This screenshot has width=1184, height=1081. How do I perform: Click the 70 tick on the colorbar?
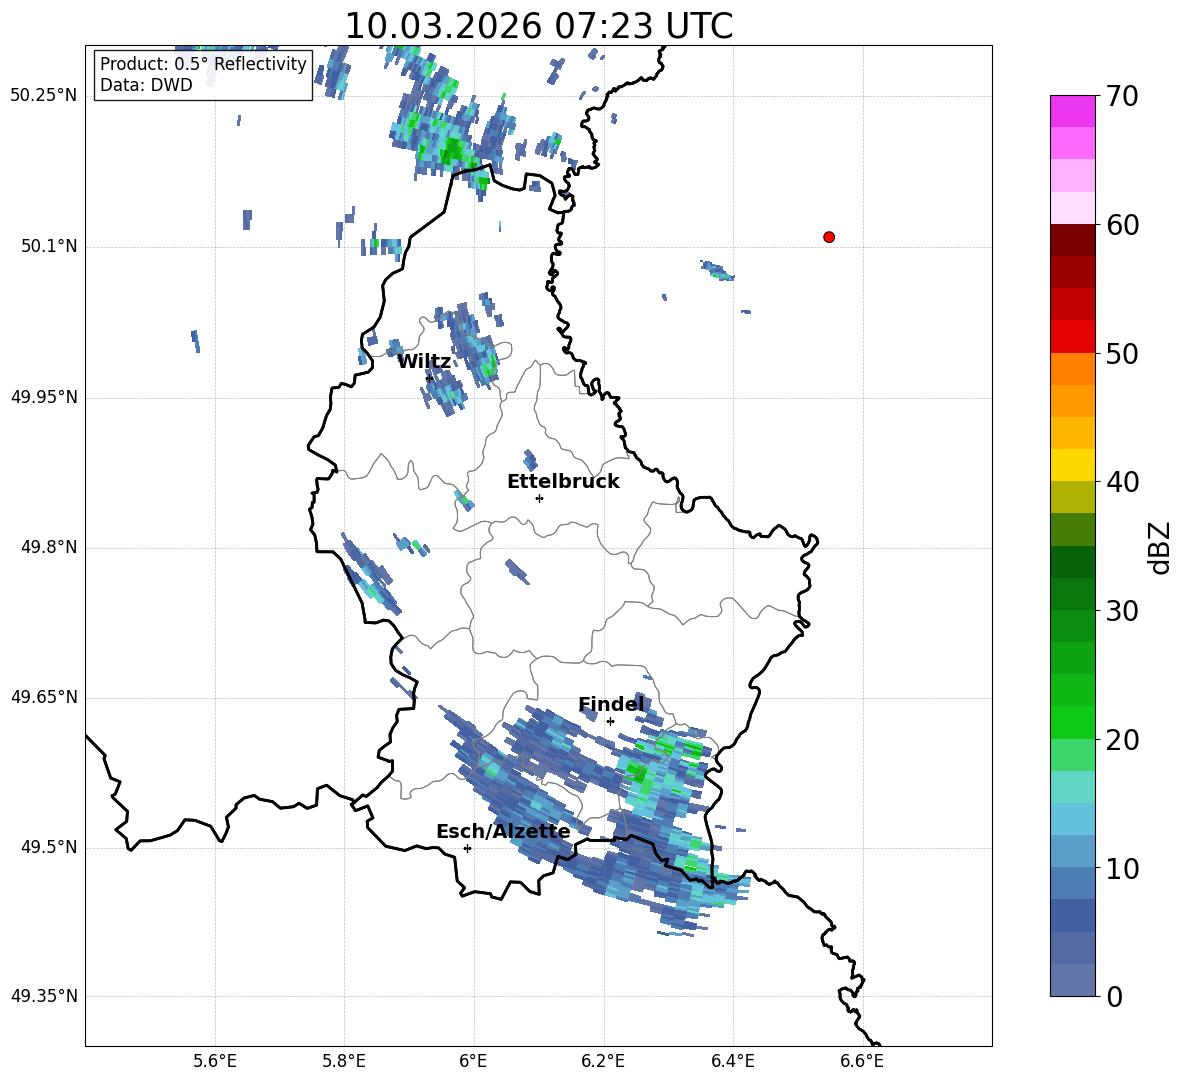(1122, 97)
